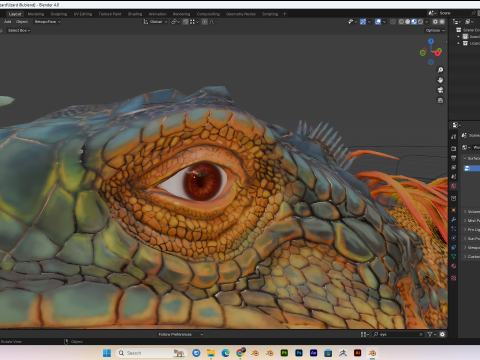Viewport: 480px width, 360px height.
Task: Switch to wireframe viewport shading
Action: click(x=401, y=22)
